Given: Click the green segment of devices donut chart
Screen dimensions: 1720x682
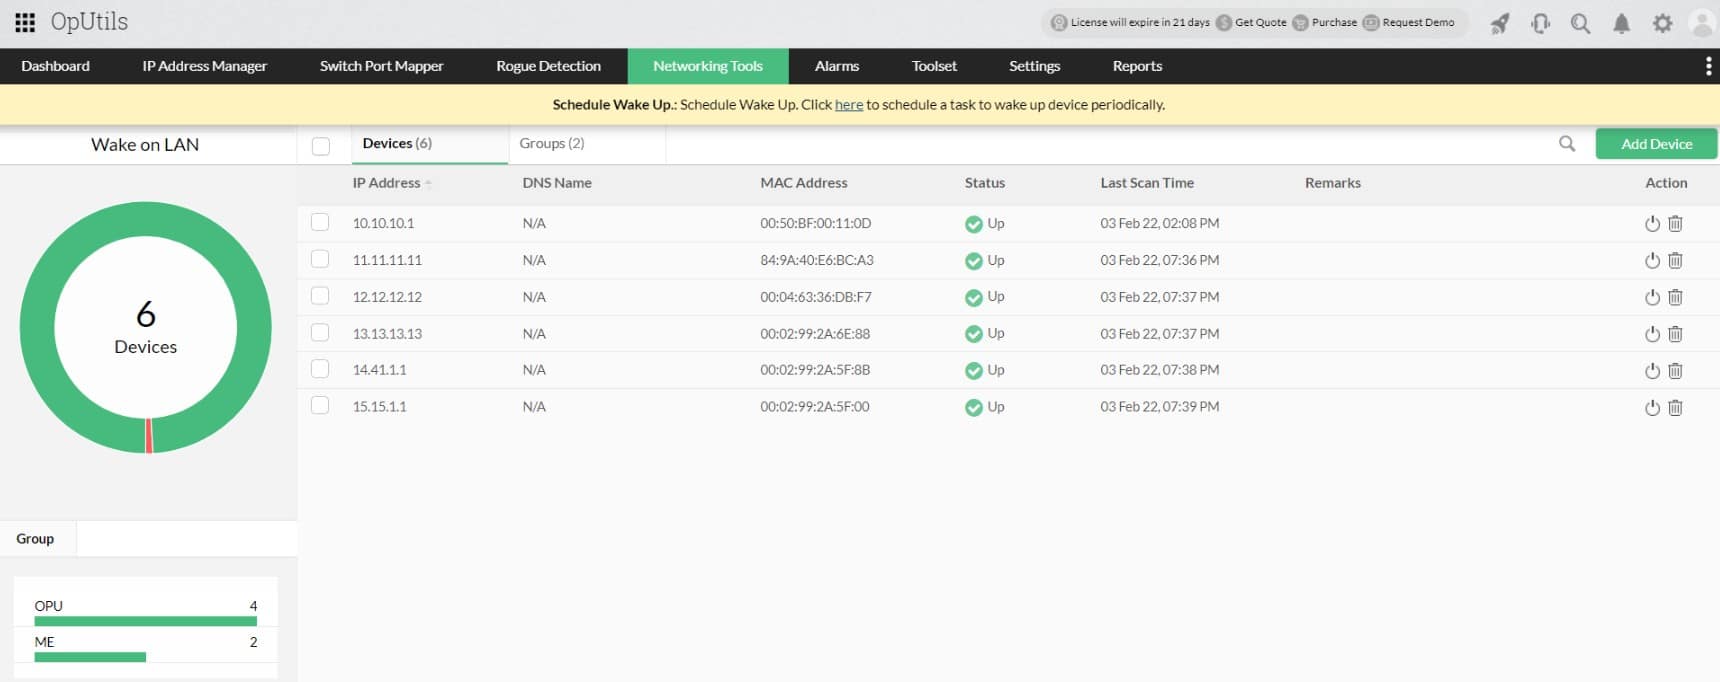Looking at the screenshot, I should click(146, 219).
